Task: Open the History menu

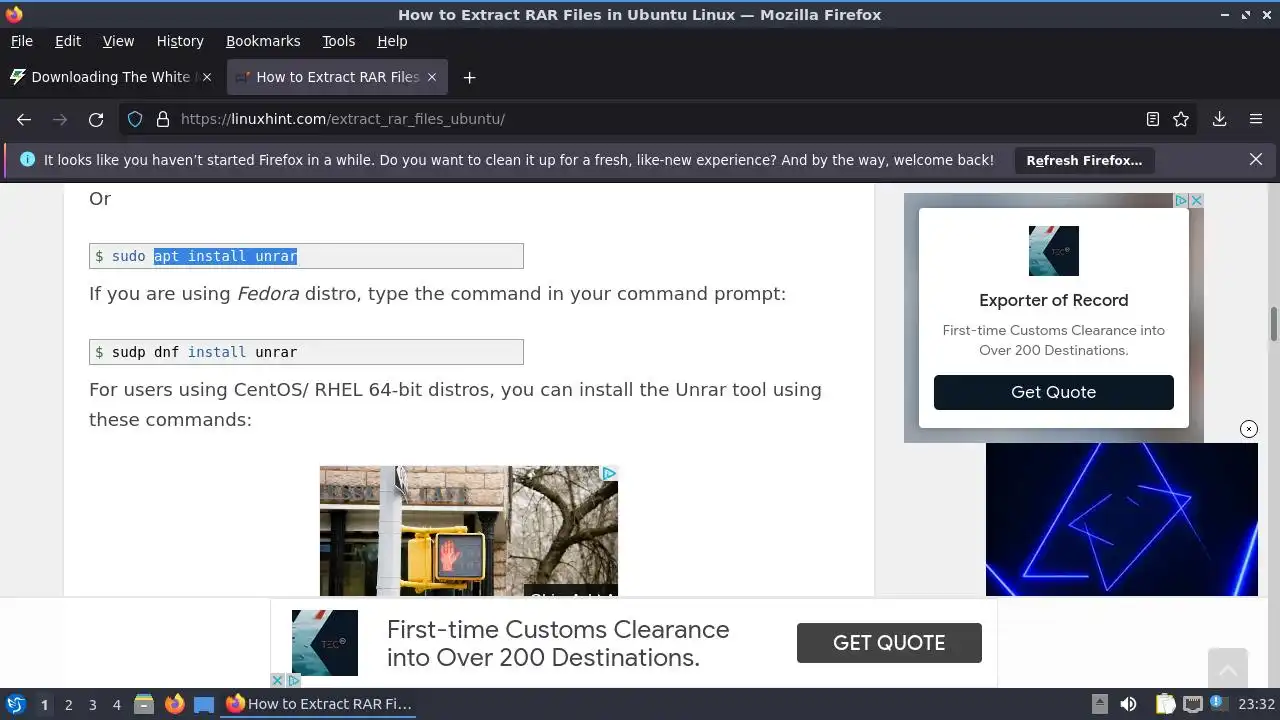Action: (180, 41)
